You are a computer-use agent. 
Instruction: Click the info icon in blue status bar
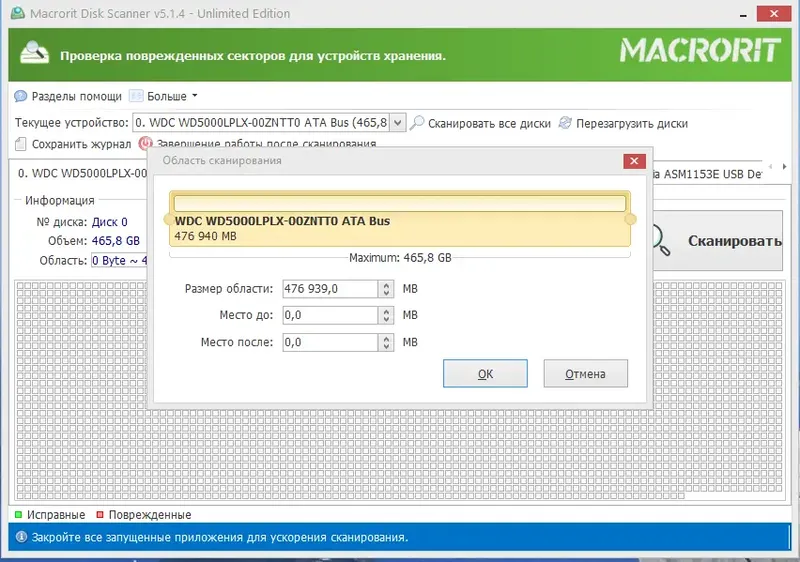[21, 537]
